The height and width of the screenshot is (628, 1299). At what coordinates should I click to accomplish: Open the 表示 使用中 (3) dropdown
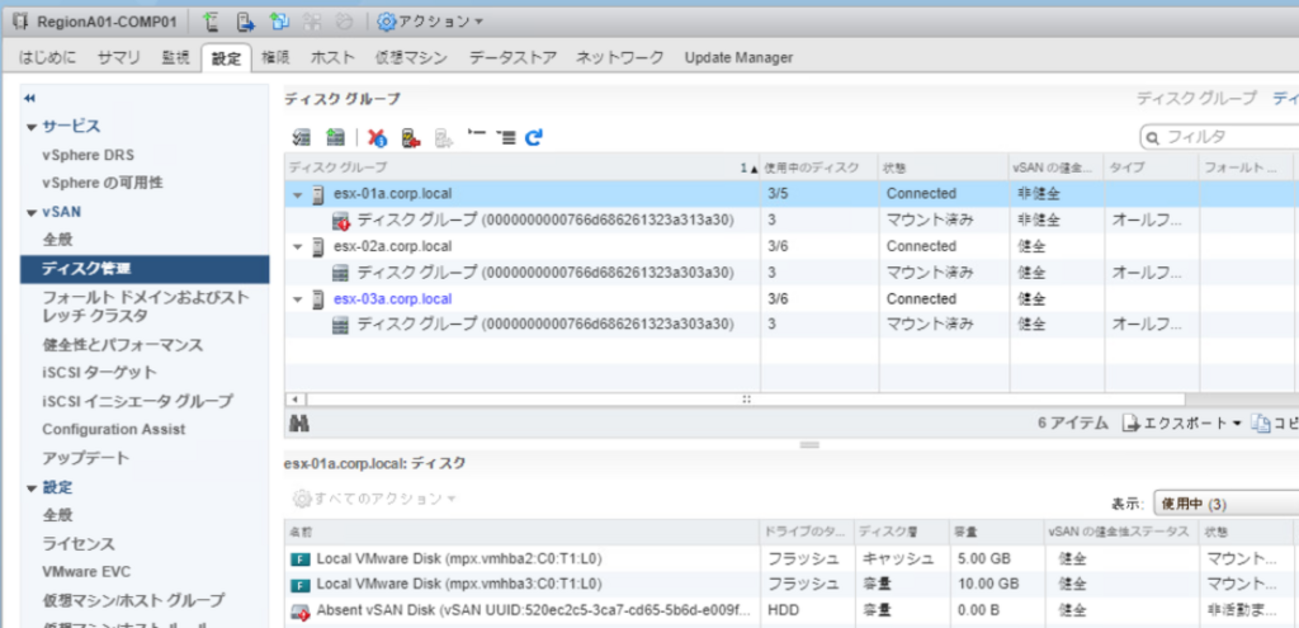pos(1225,504)
